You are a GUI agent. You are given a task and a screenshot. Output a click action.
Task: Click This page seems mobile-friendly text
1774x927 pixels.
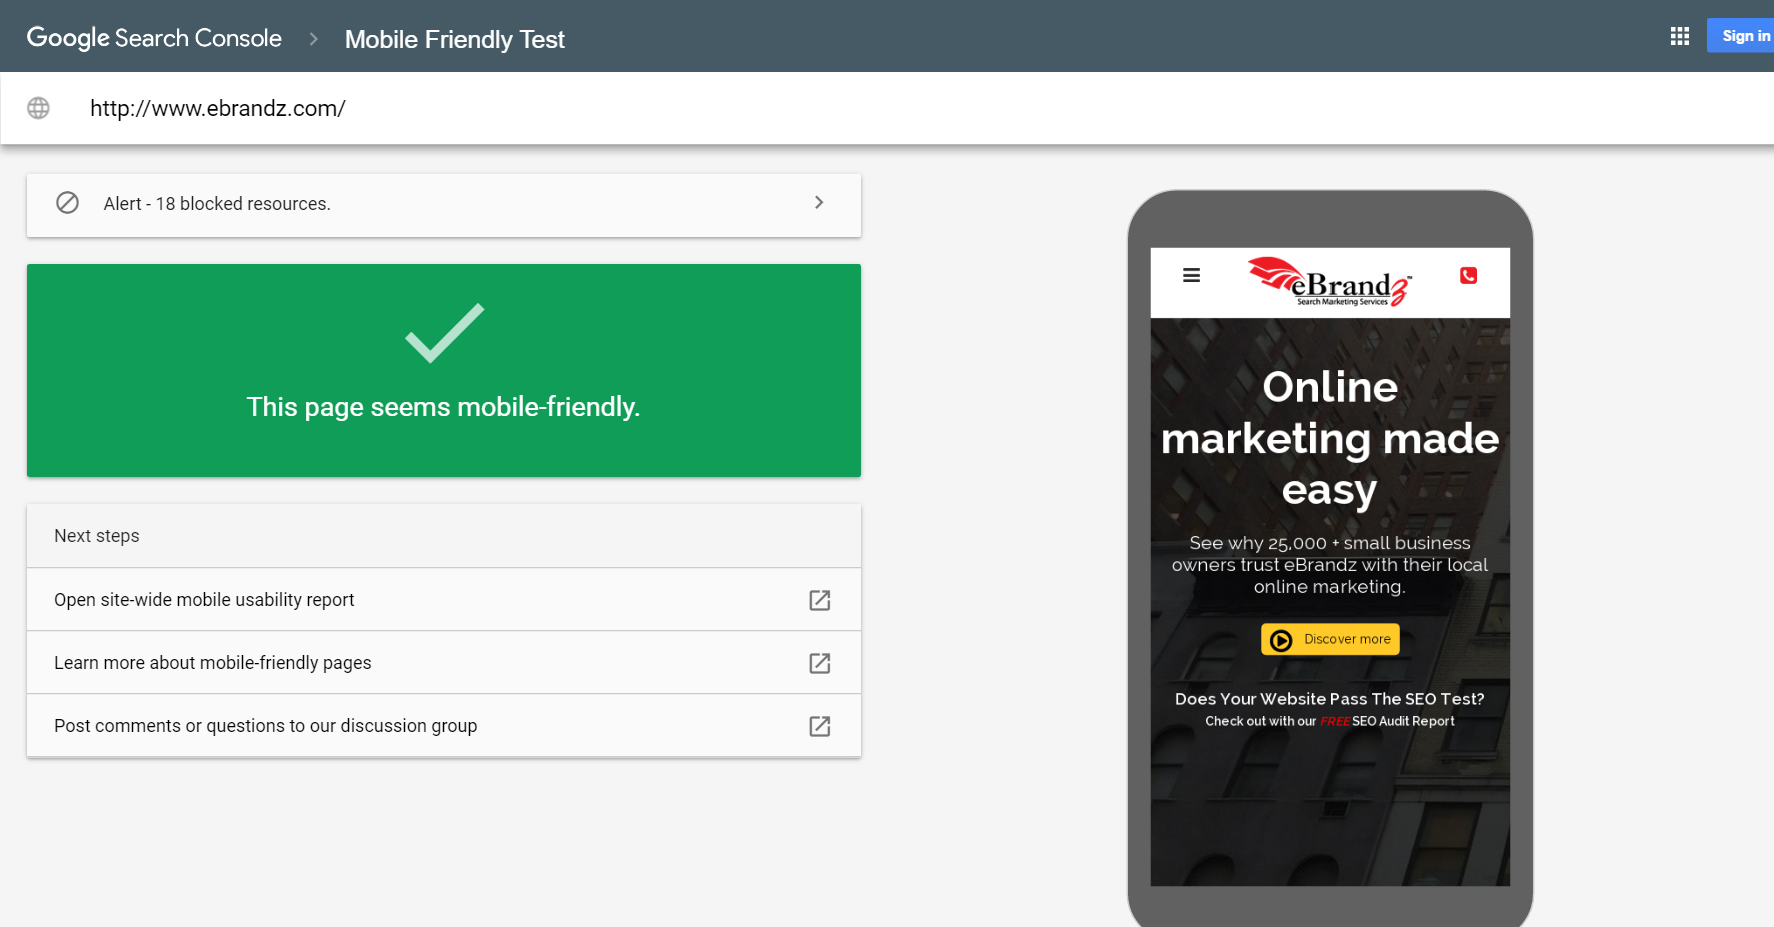click(x=443, y=407)
